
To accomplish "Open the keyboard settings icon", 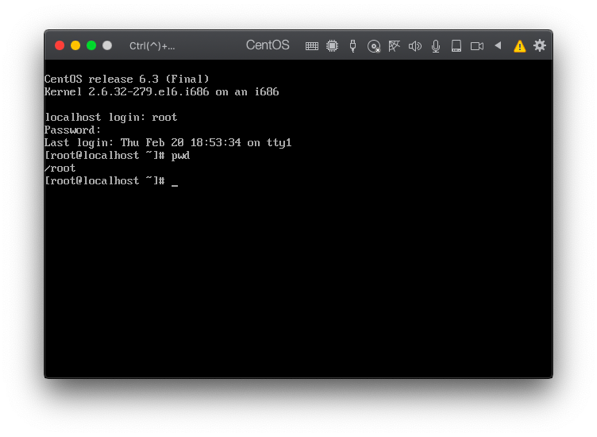I will 311,46.
